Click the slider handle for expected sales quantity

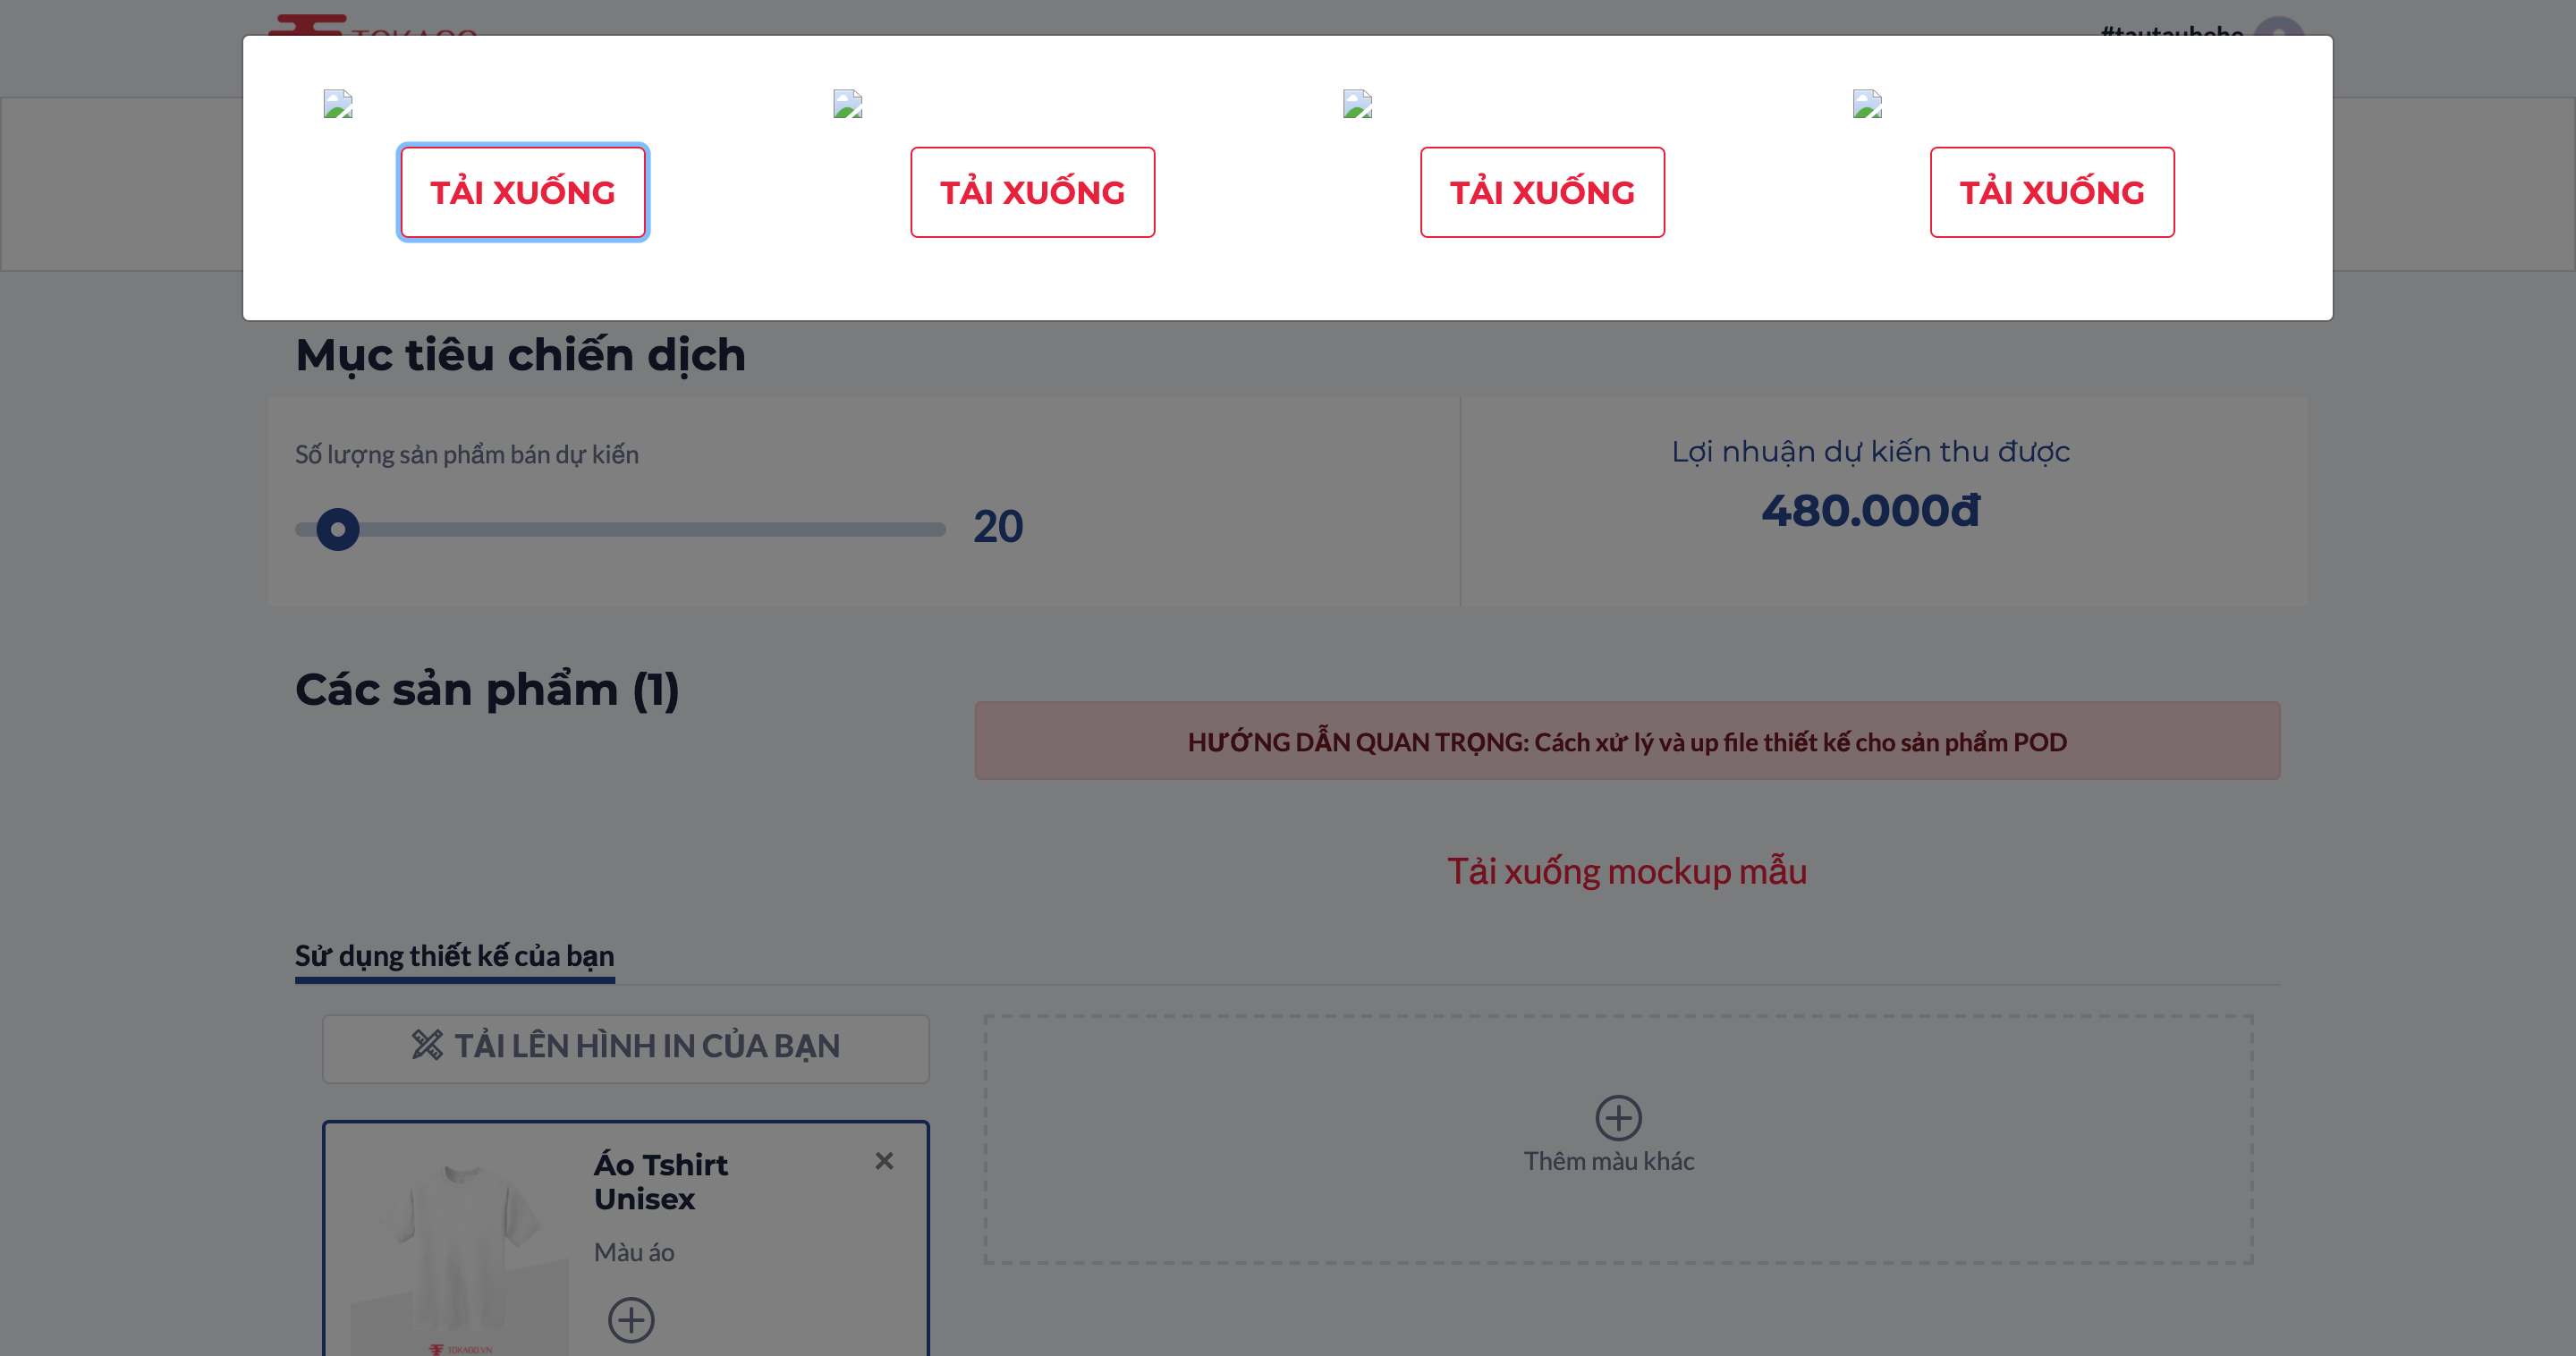tap(338, 529)
